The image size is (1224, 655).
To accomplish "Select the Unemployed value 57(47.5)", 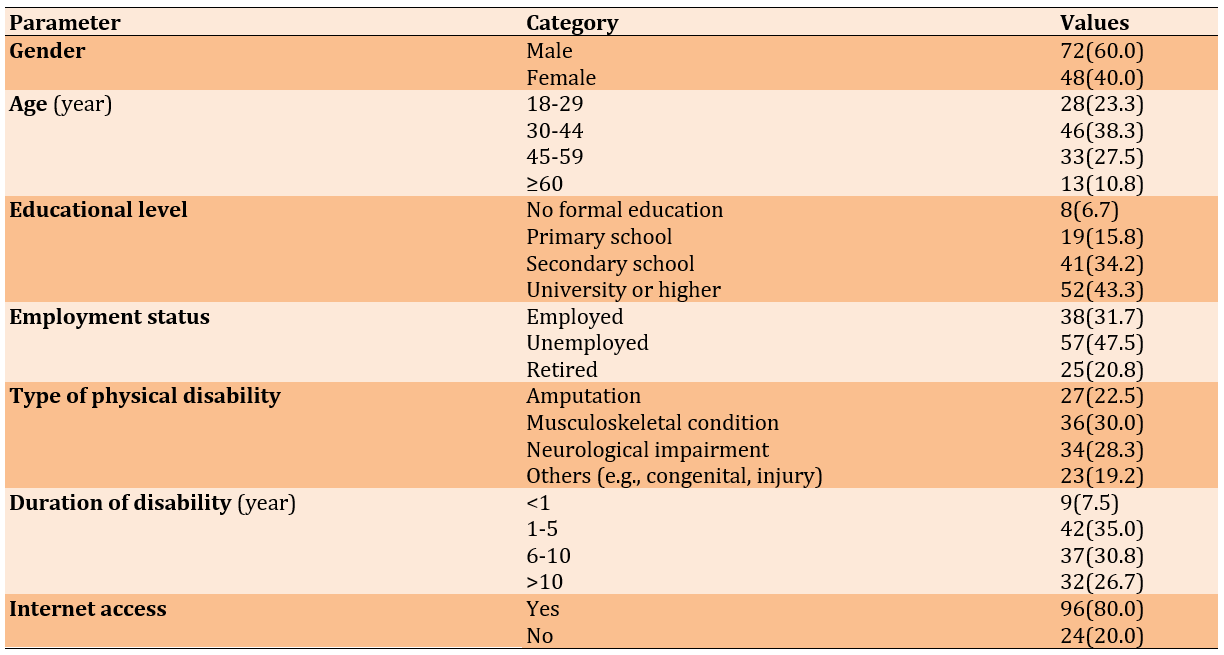I will tap(1102, 343).
